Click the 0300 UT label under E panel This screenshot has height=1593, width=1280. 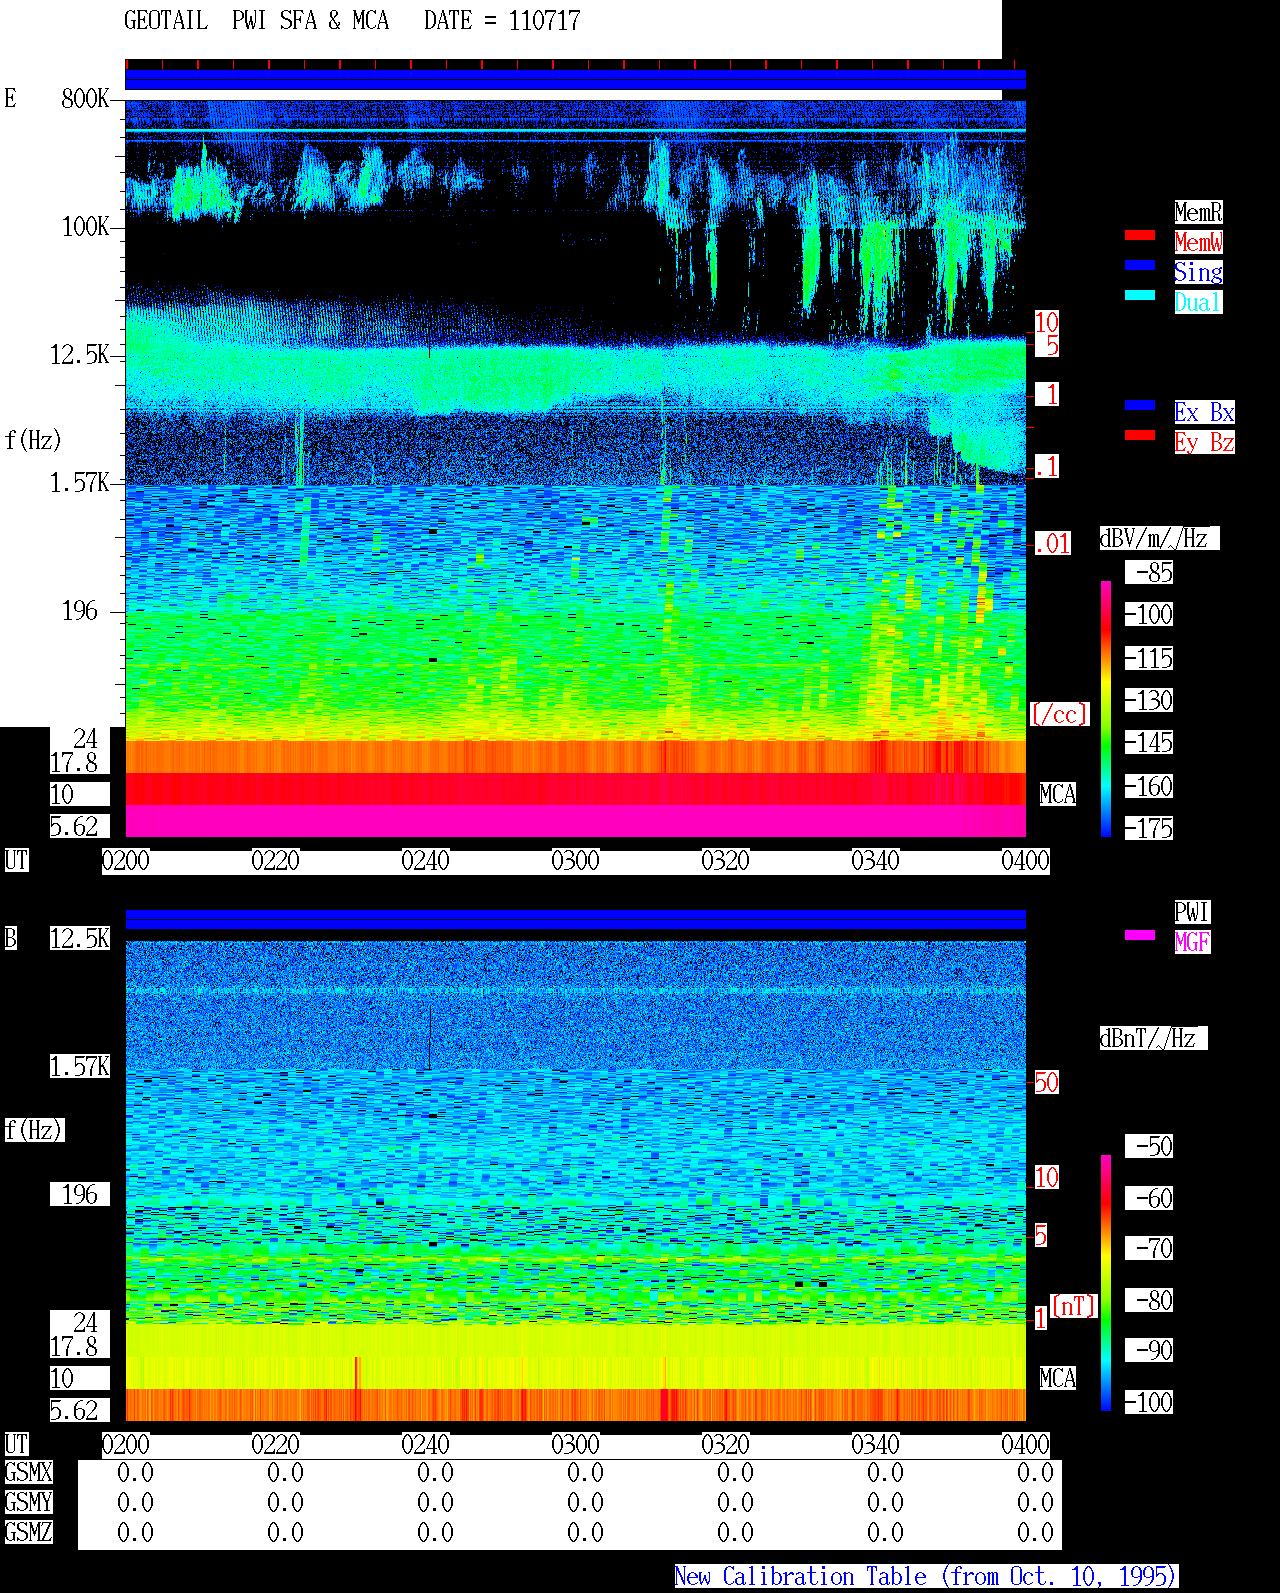tap(576, 861)
